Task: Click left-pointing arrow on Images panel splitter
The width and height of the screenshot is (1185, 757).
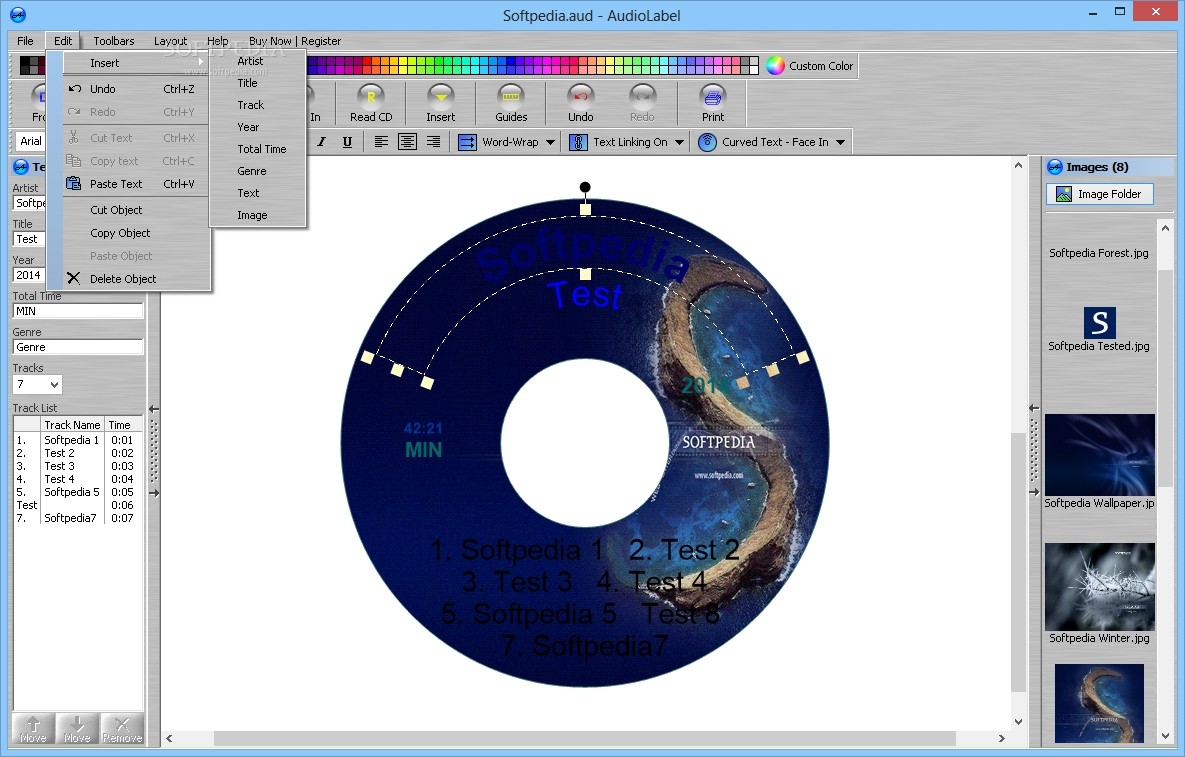Action: [1034, 408]
